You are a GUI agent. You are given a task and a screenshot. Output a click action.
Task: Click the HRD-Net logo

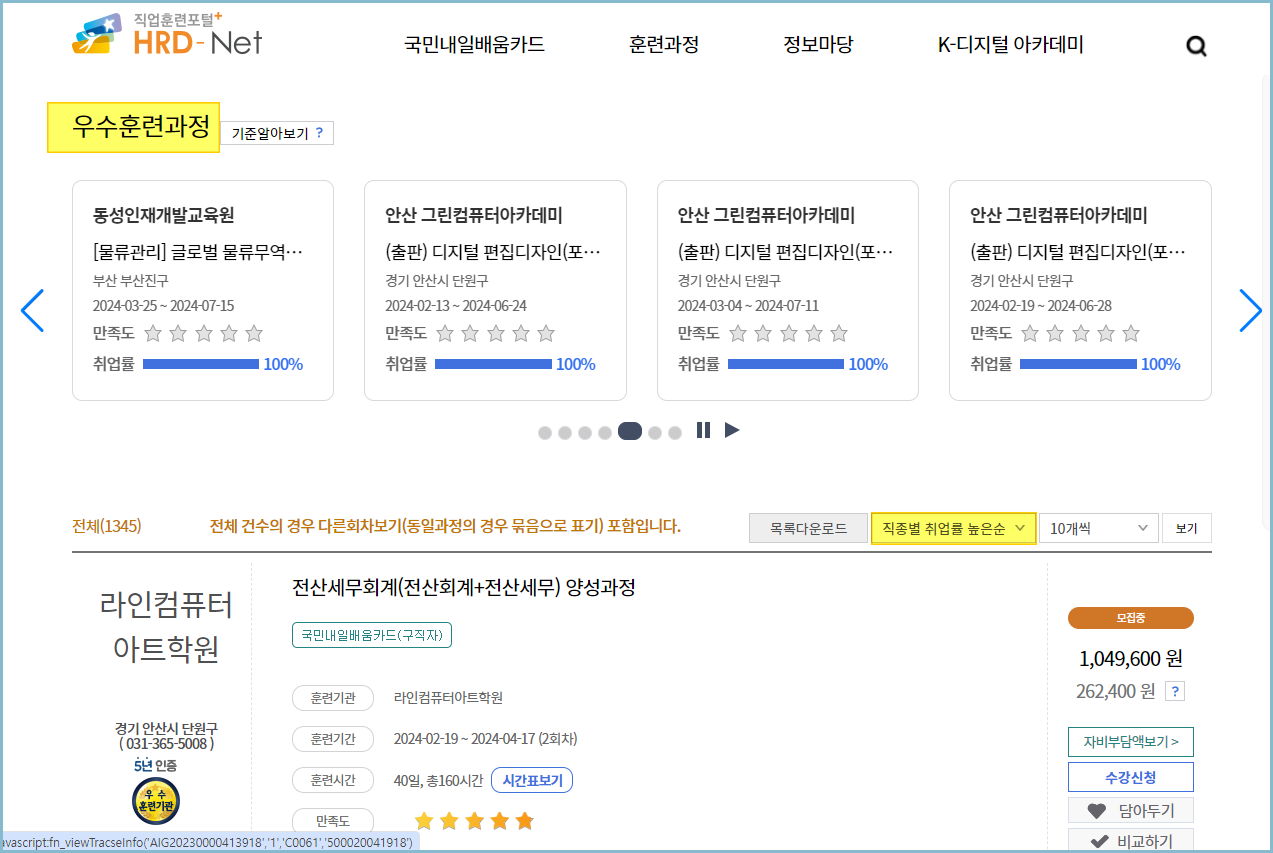165,38
